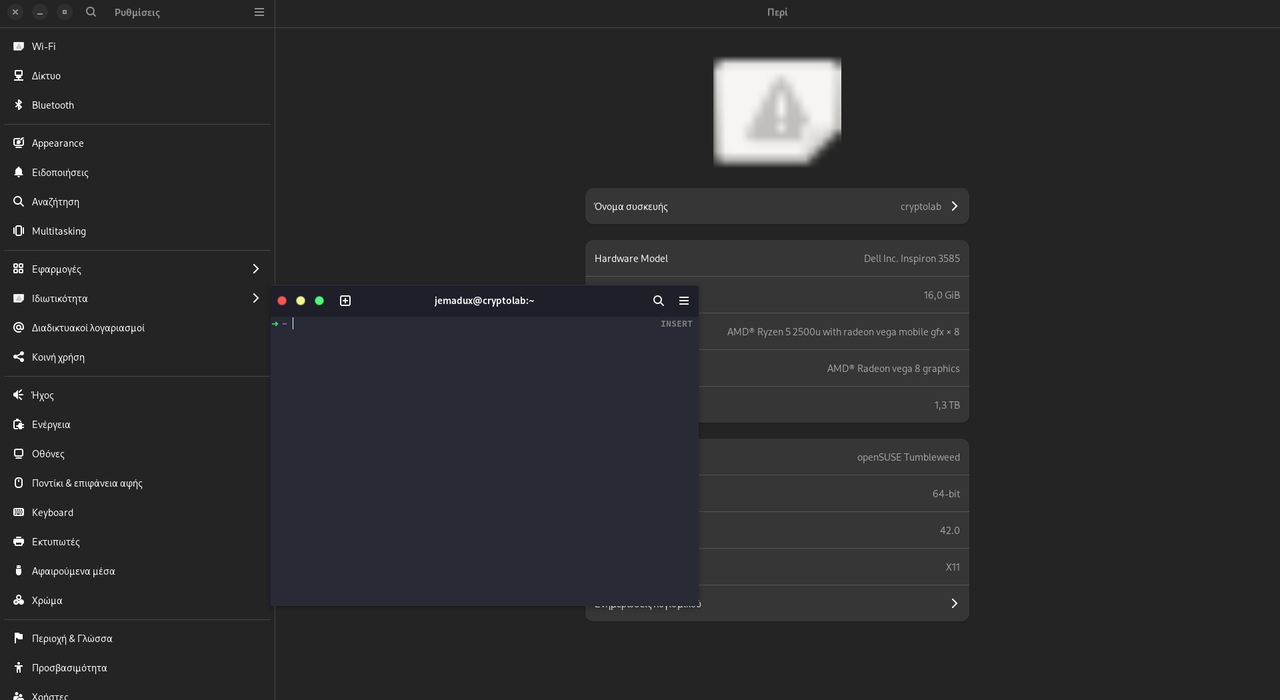Click the Appearance icon in sidebar
Viewport: 1280px width, 700px height.
(18, 143)
